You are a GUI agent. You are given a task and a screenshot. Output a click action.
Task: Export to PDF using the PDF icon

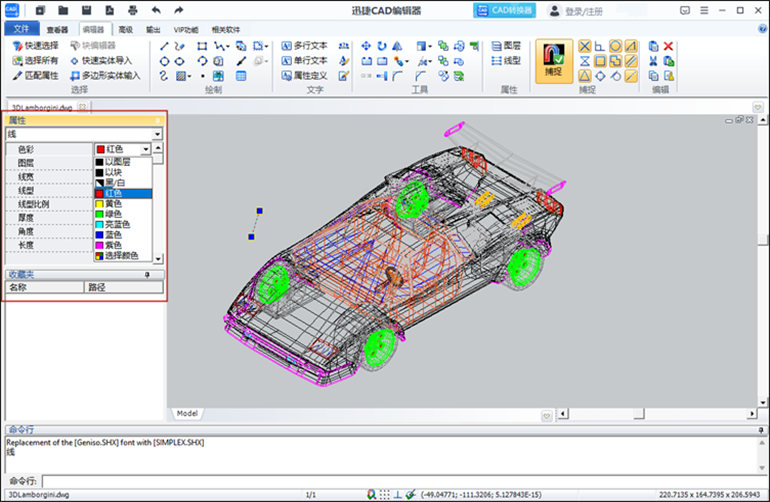pos(110,10)
